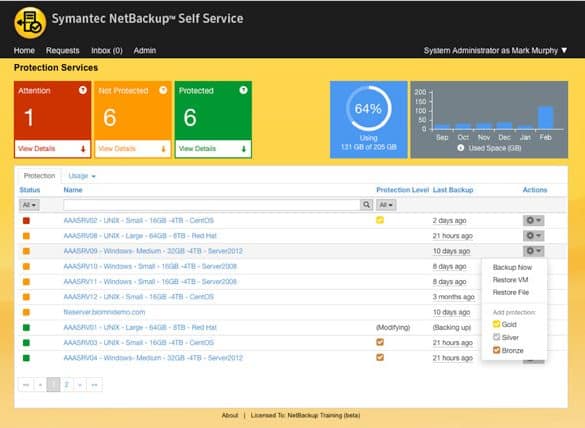Expand the Usage tab dropdown
The image size is (585, 428).
(x=82, y=176)
